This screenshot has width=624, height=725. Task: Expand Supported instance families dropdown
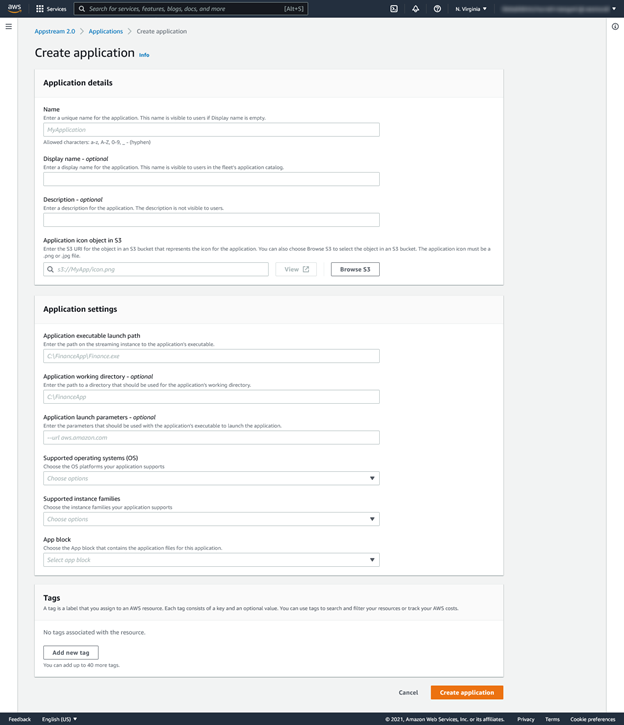(211, 519)
